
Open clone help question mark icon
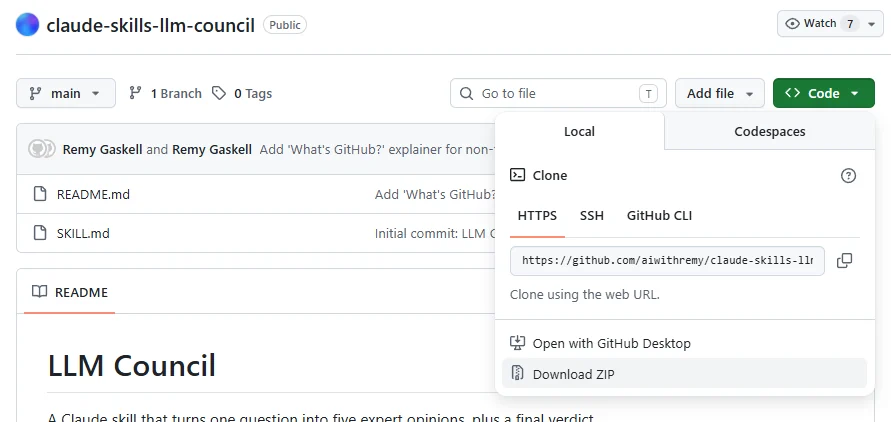click(848, 176)
